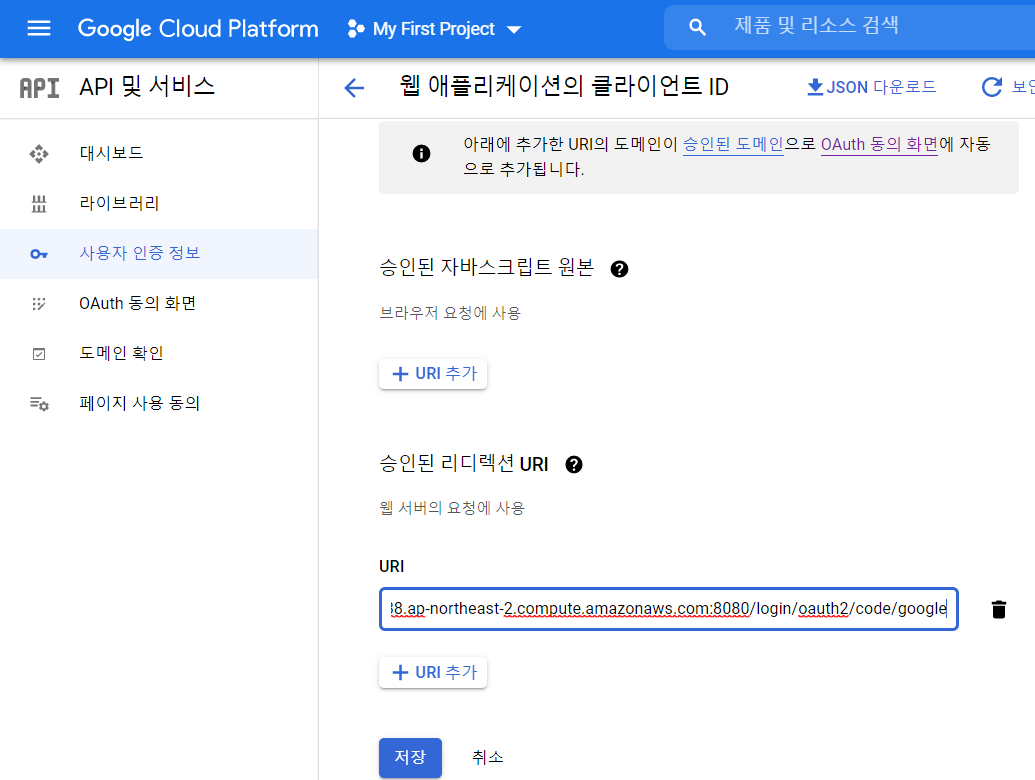Open 페이지 사용 동의 sidebar item
Screen dimensions: 1035x780
pyautogui.click(x=159, y=403)
